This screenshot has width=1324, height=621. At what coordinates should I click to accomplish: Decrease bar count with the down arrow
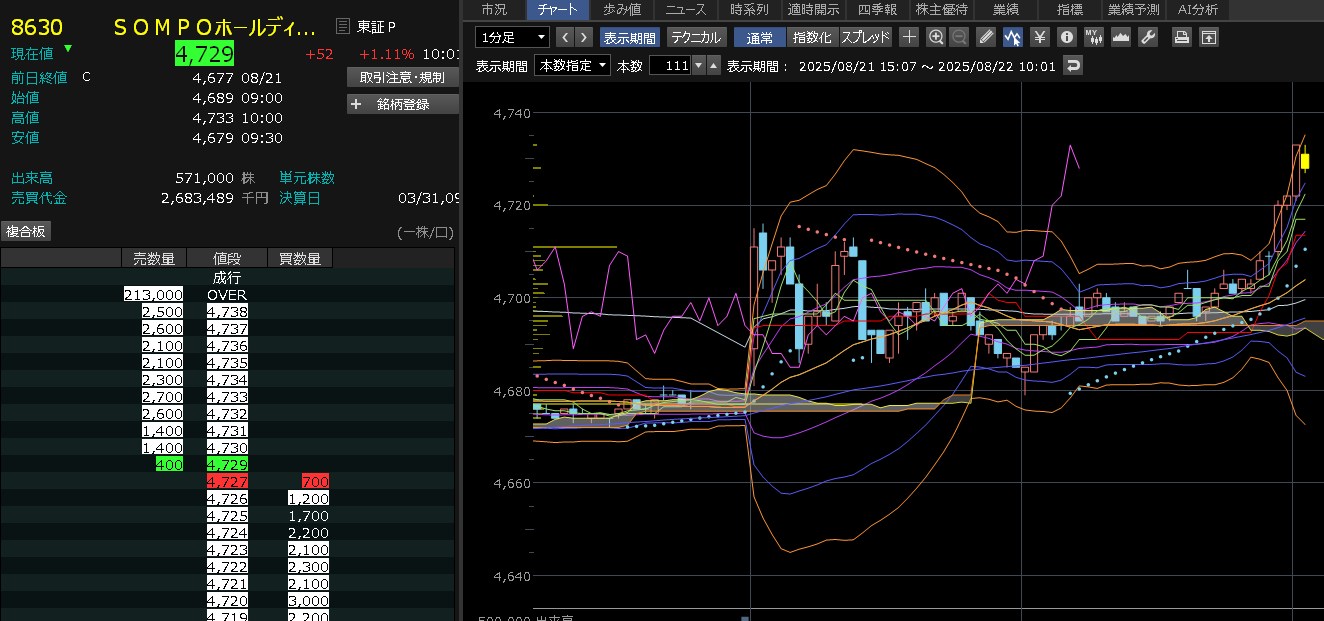[713, 66]
